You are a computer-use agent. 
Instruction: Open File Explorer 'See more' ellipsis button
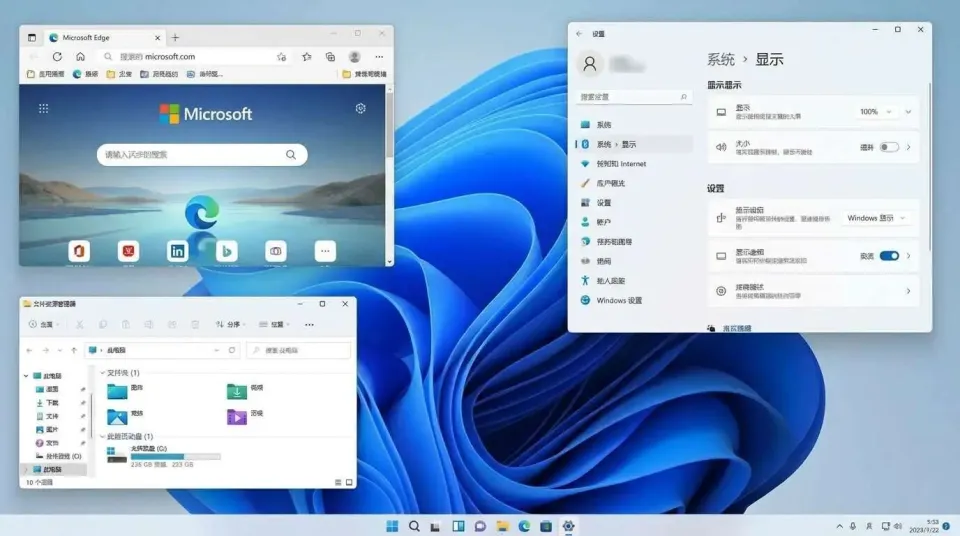pos(309,325)
